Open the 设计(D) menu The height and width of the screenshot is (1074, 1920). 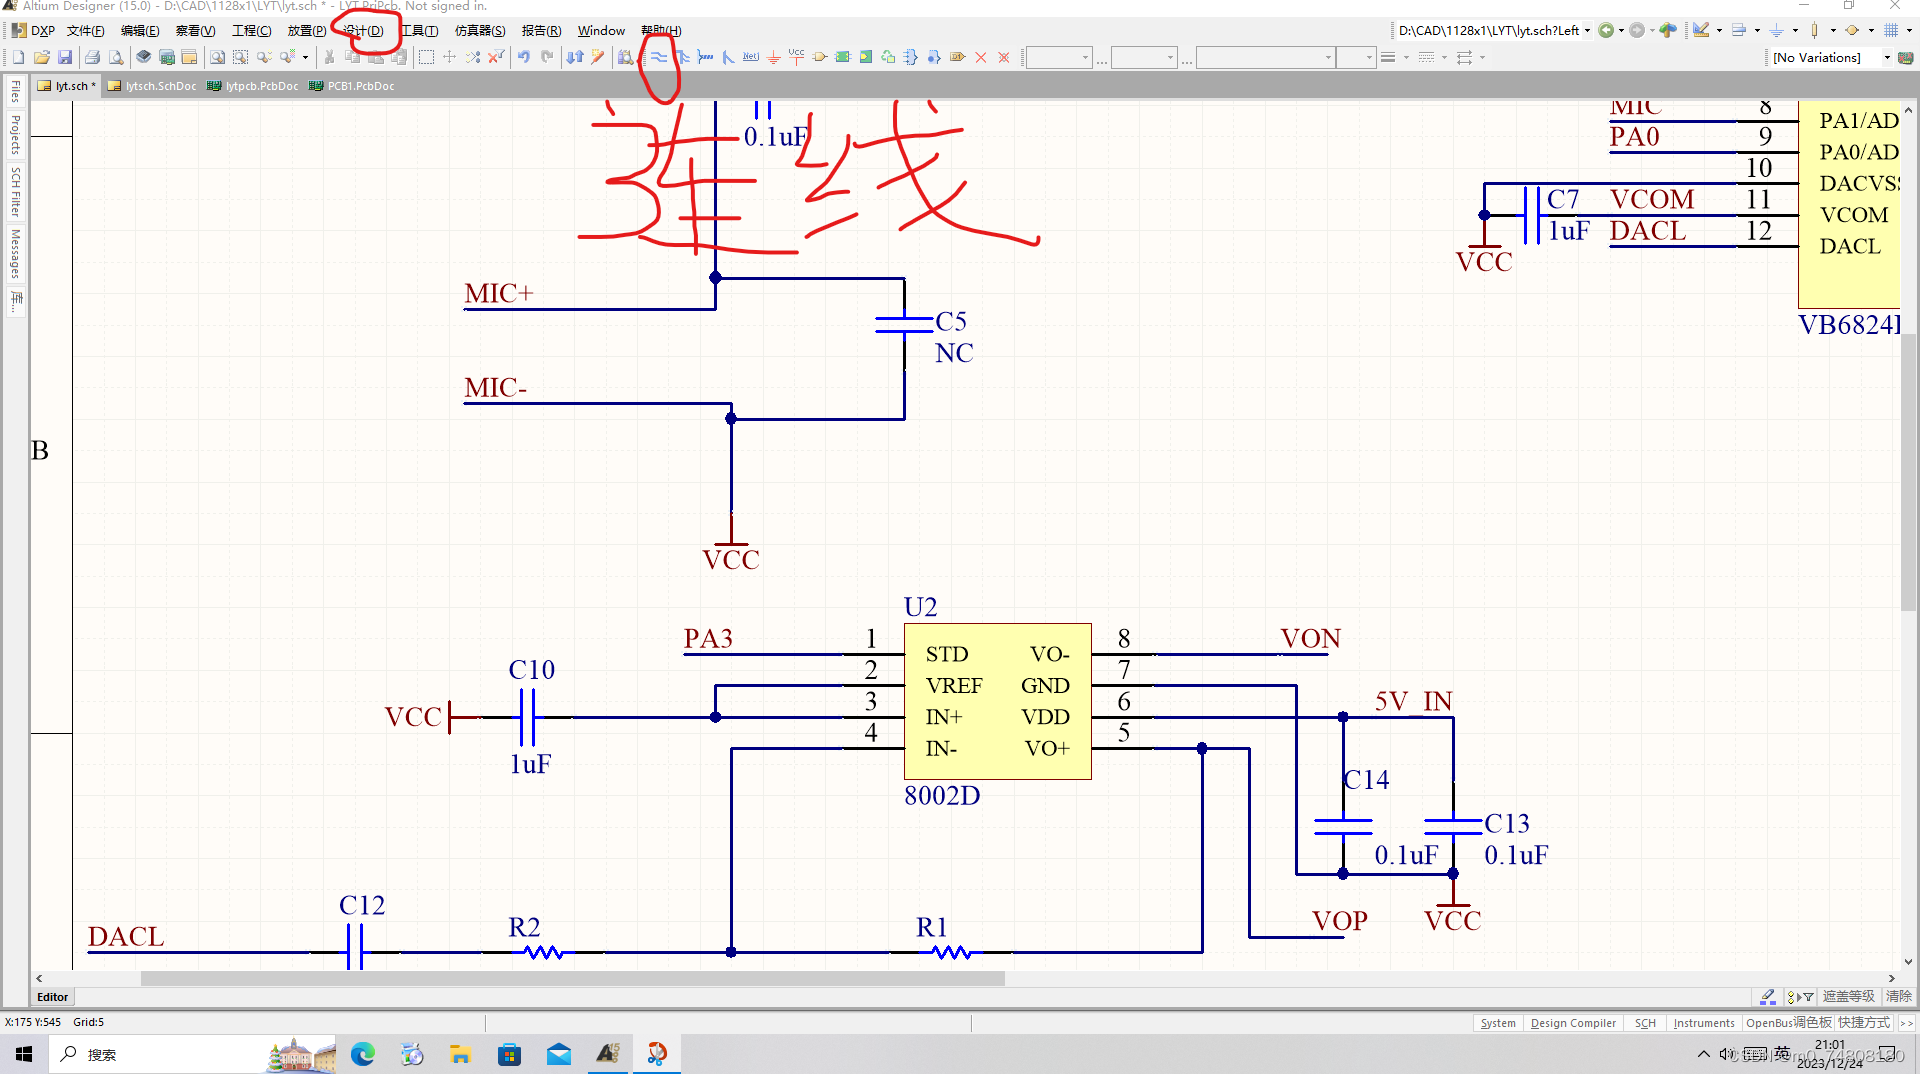363,30
